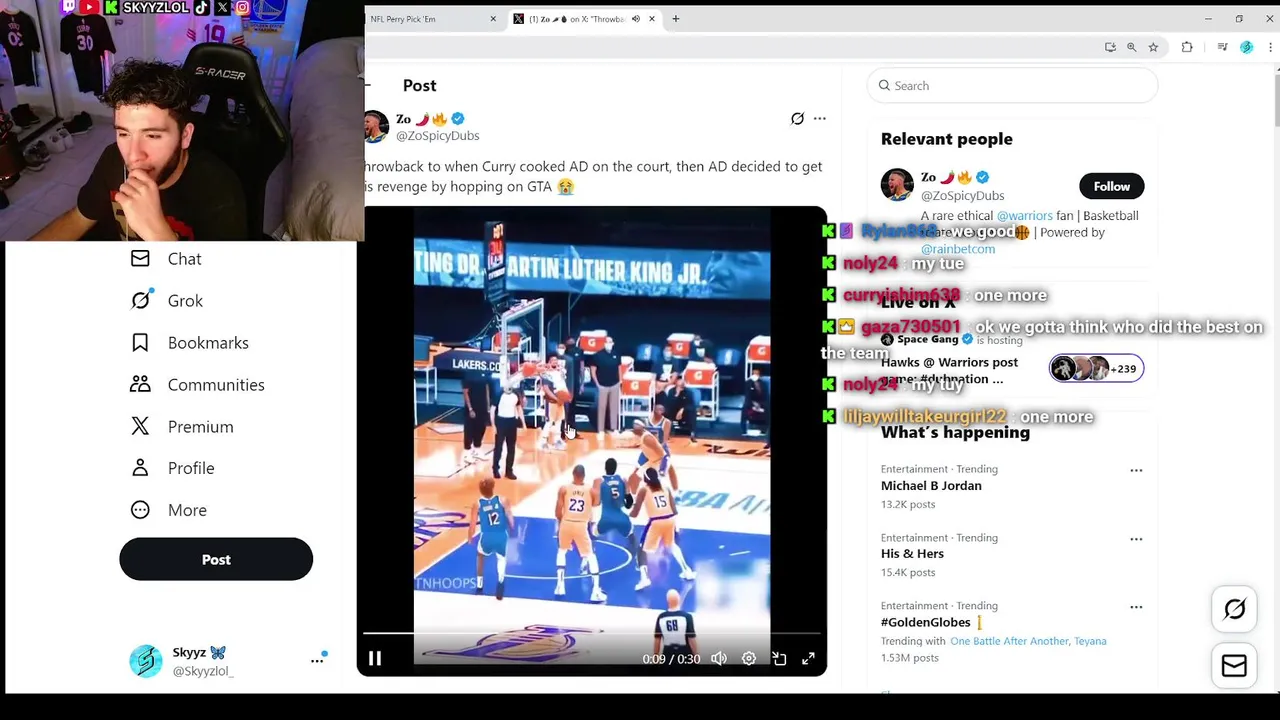1280x720 pixels.
Task: Open the Hawks @ Warriors live space
Action: click(x=949, y=371)
